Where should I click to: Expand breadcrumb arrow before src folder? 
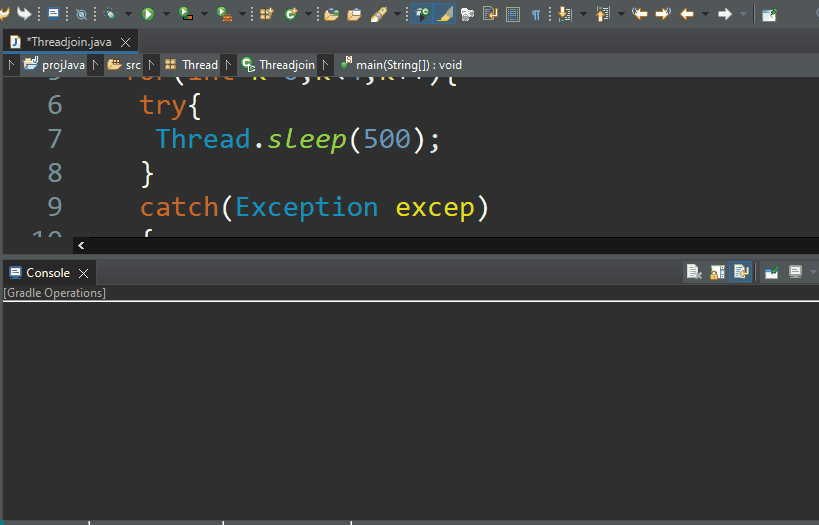(x=97, y=65)
